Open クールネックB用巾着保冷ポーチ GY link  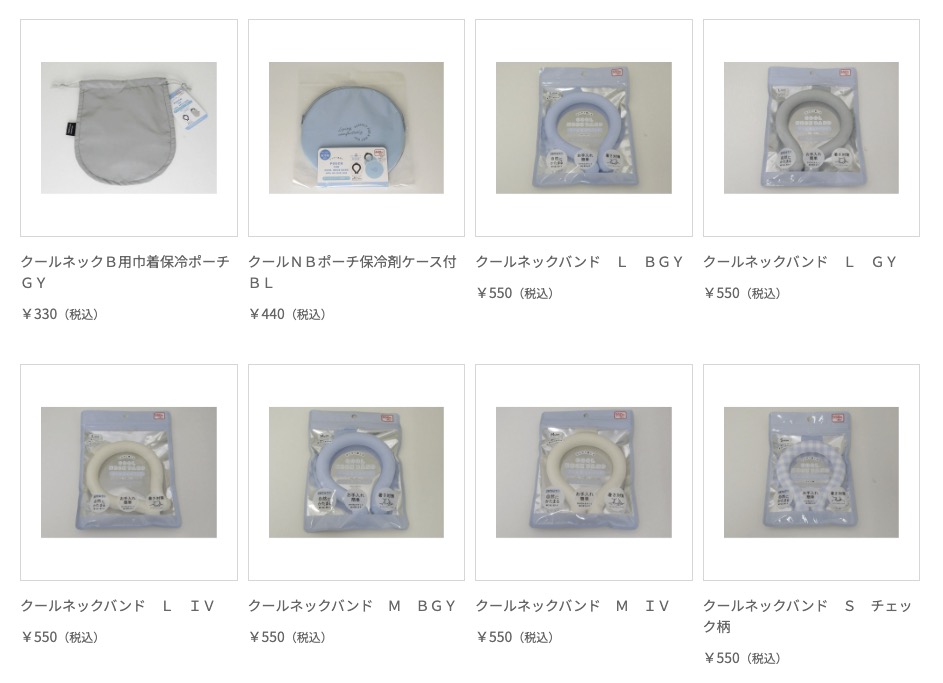click(125, 272)
